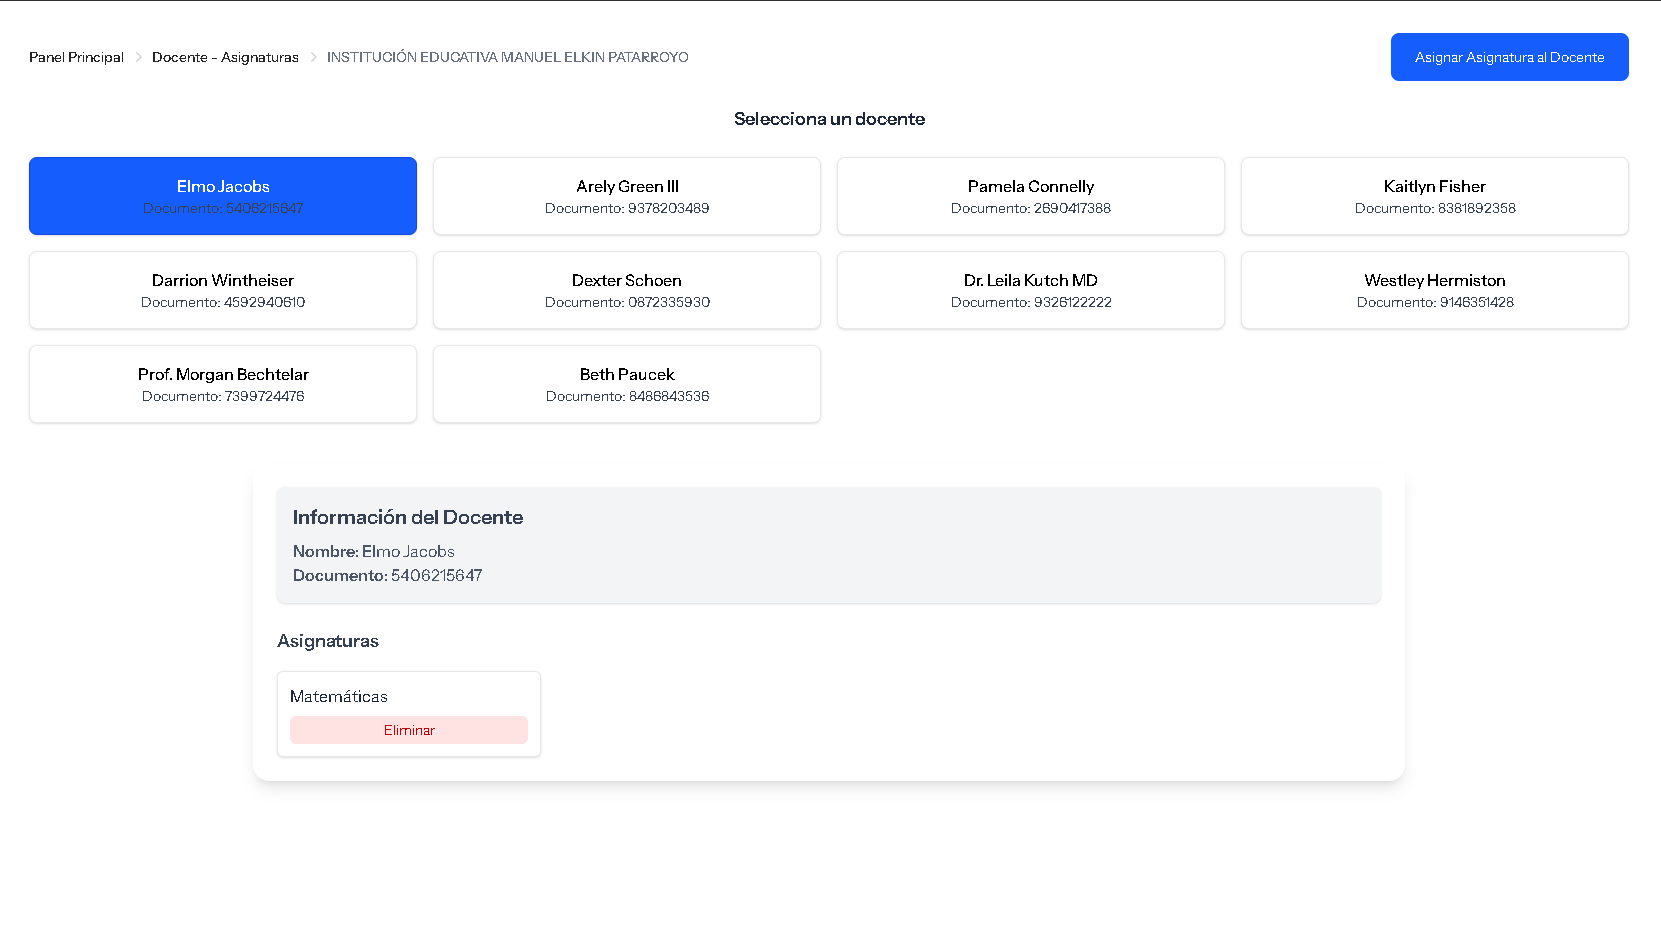Click the Westley Hermiston card
Screen dimensions: 1661x925
pos(1435,290)
